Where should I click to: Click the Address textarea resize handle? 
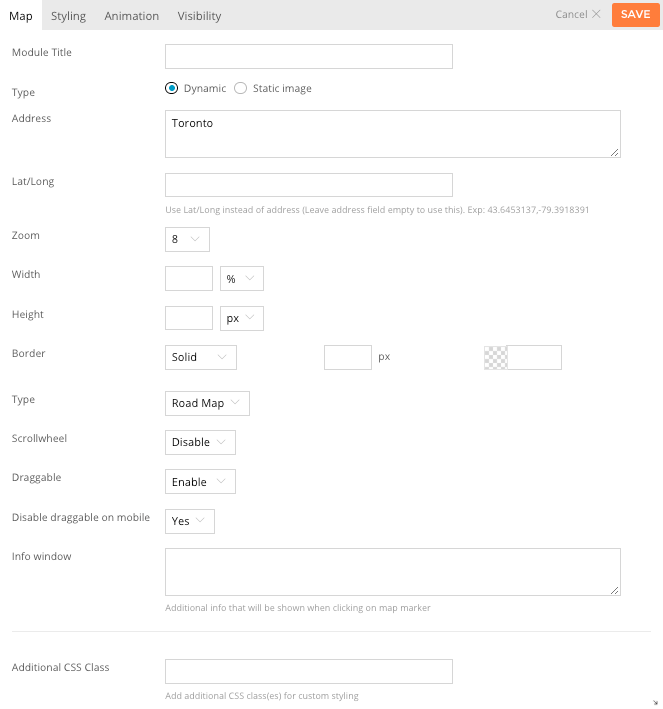click(x=615, y=152)
